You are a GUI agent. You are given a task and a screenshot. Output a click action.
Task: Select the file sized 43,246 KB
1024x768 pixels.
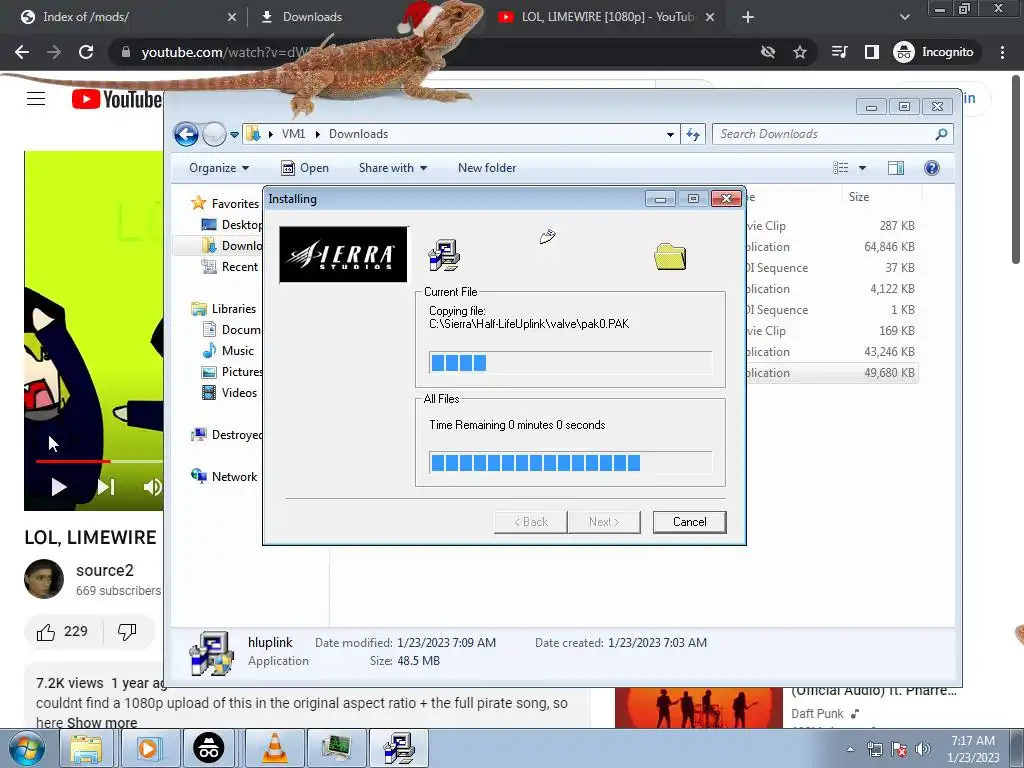point(831,352)
